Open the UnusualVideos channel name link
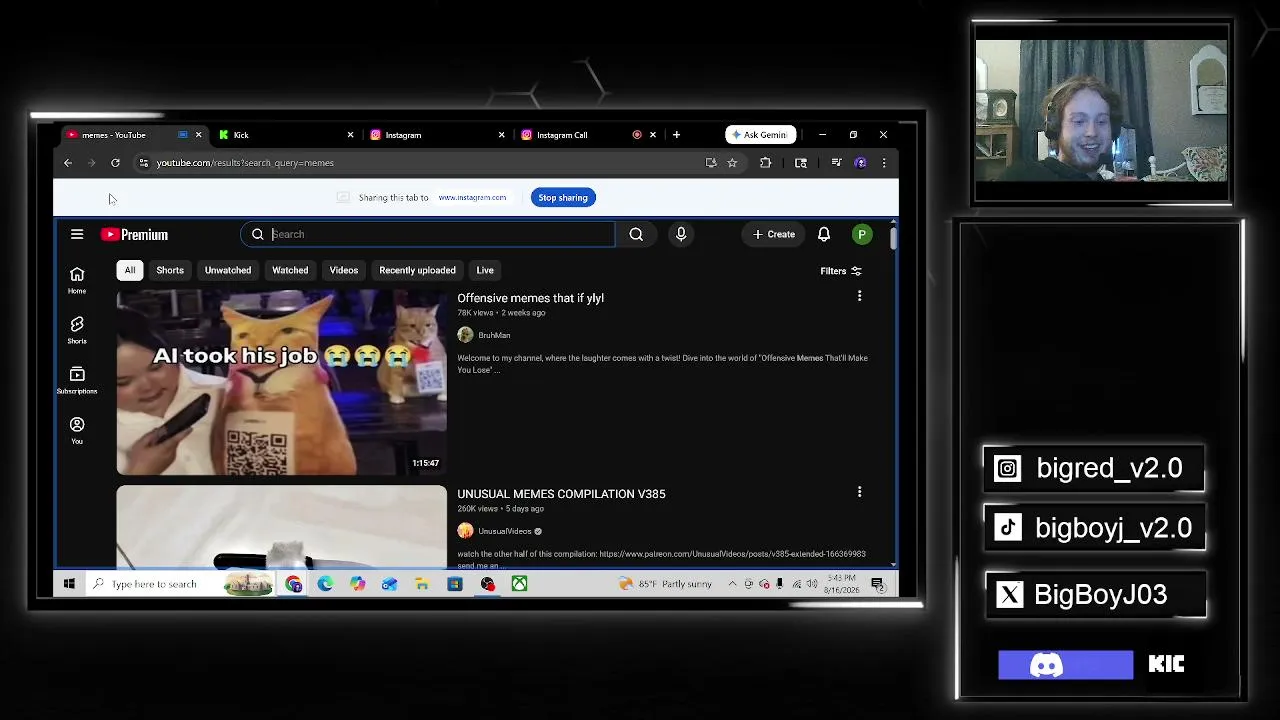 (x=504, y=531)
